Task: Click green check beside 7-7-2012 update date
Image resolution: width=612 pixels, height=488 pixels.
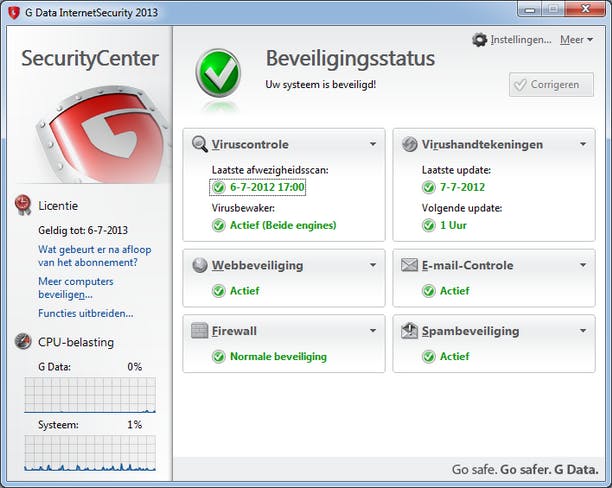Action: click(x=429, y=187)
